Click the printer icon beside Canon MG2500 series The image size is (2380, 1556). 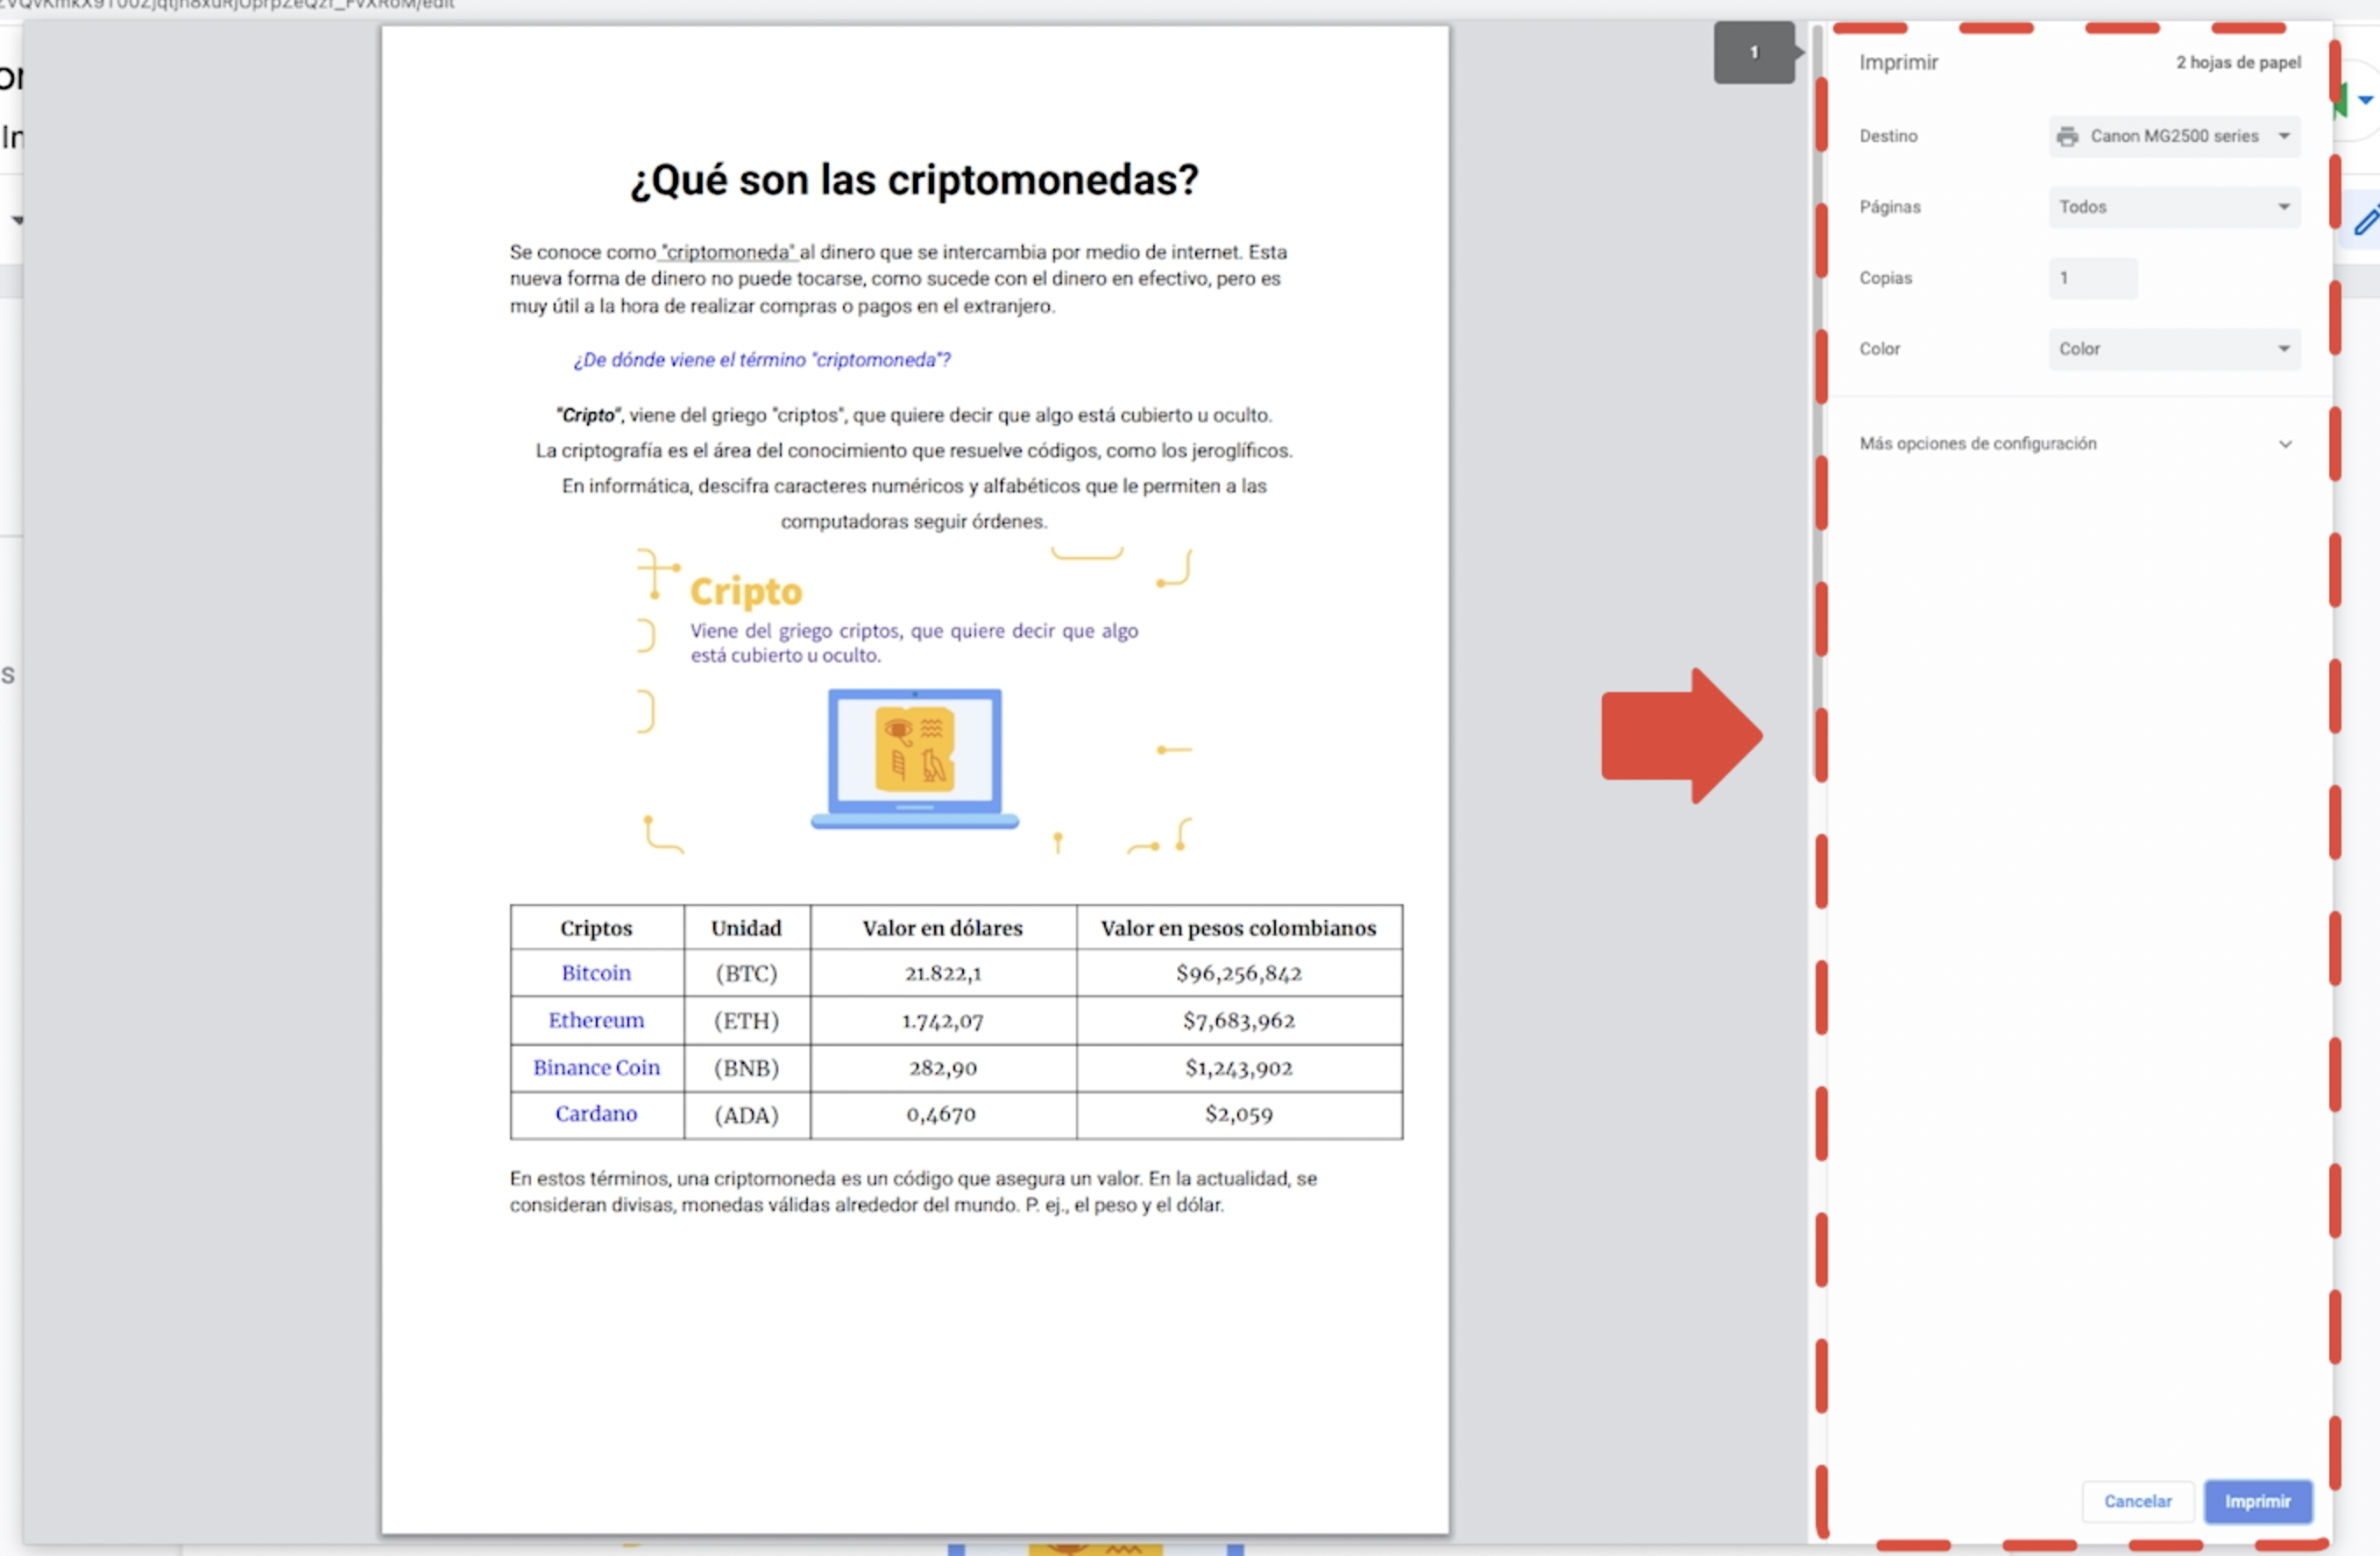(x=2067, y=136)
